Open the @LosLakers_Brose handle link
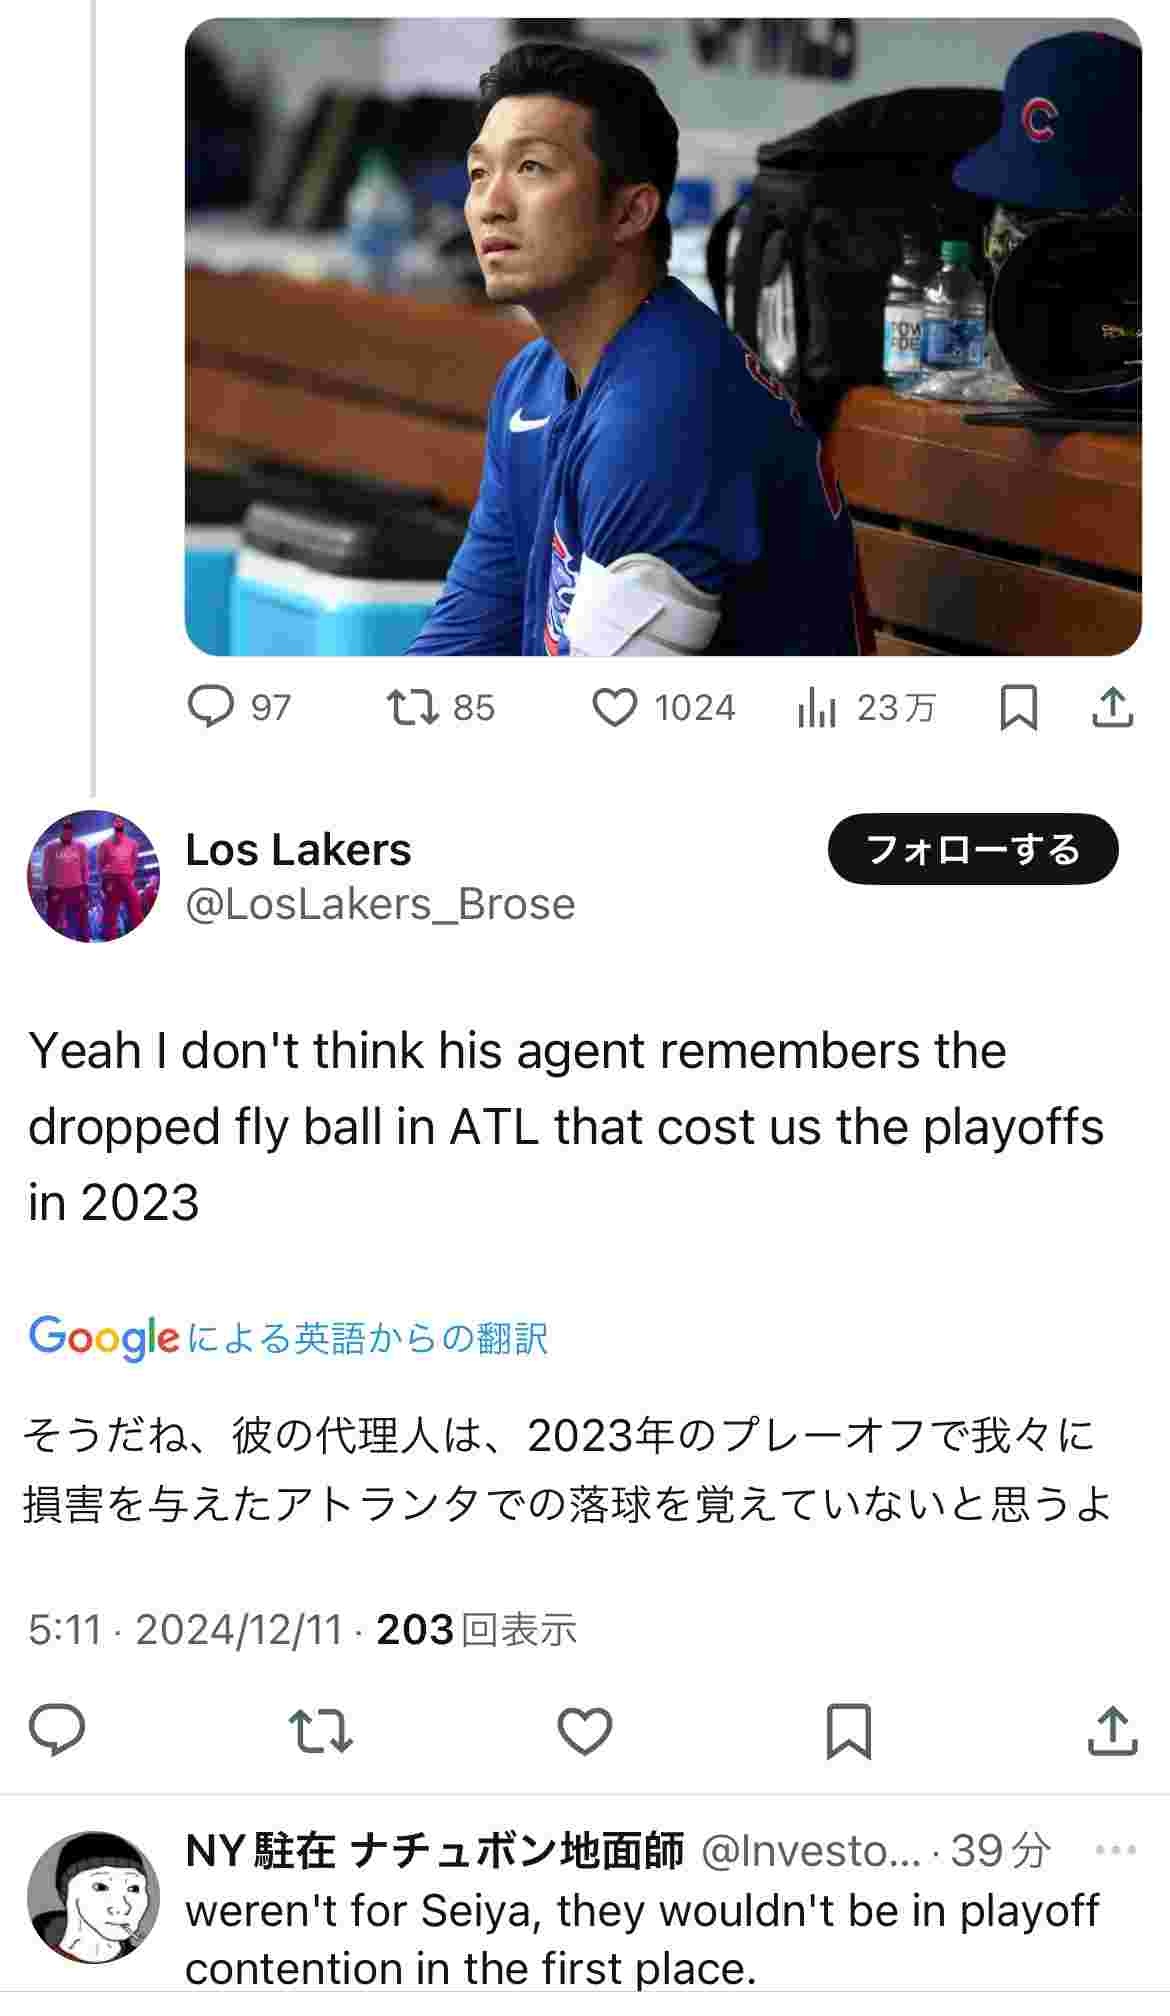This screenshot has height=2016, width=1170. tap(380, 904)
